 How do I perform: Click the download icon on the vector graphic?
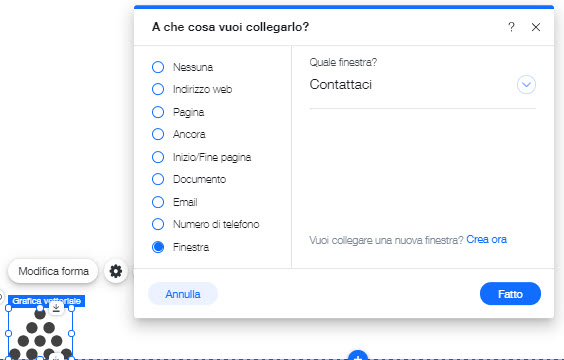[56, 308]
